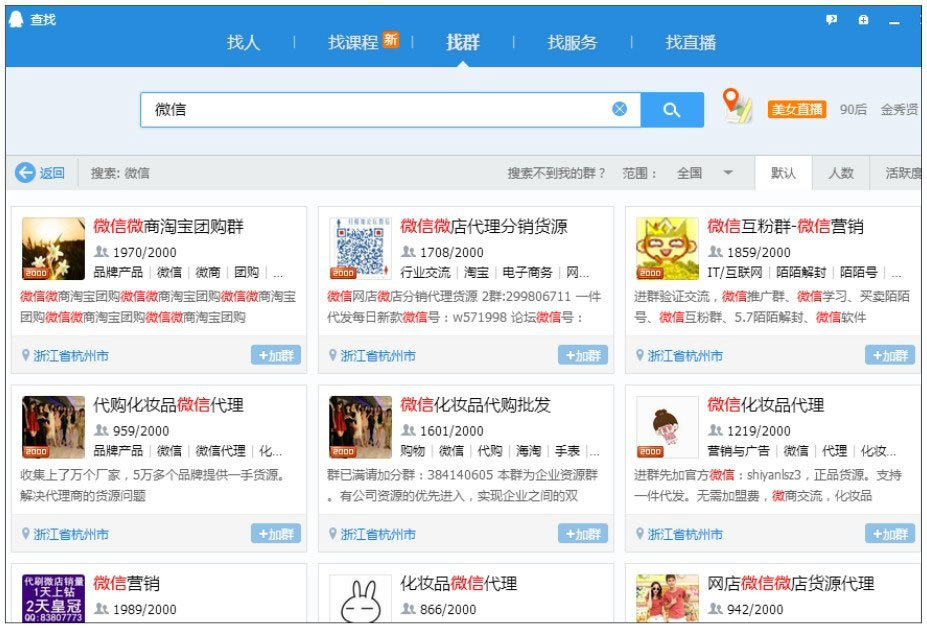The height and width of the screenshot is (628, 927).
Task: Sort results by 默认 tab
Action: click(x=783, y=173)
